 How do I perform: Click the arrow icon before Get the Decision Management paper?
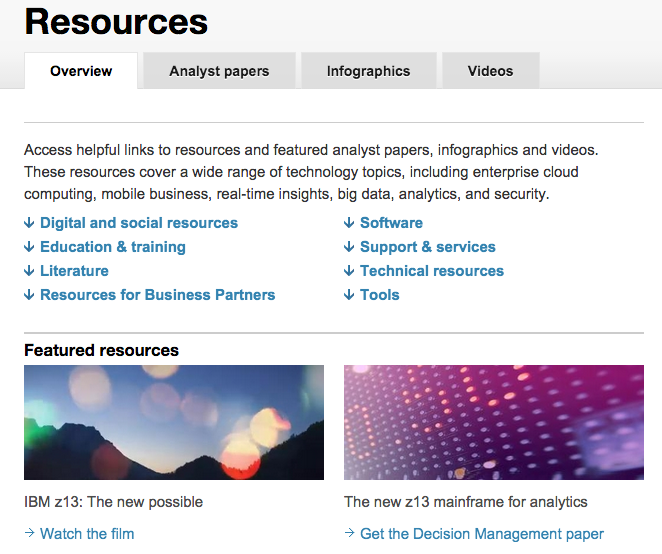(349, 534)
